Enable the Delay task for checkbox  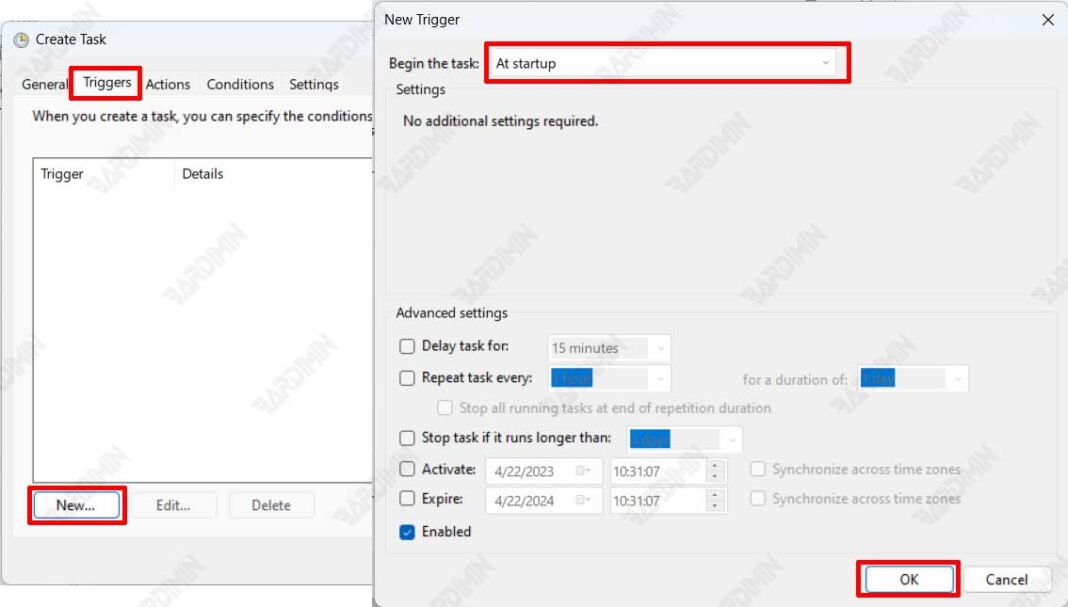407,347
